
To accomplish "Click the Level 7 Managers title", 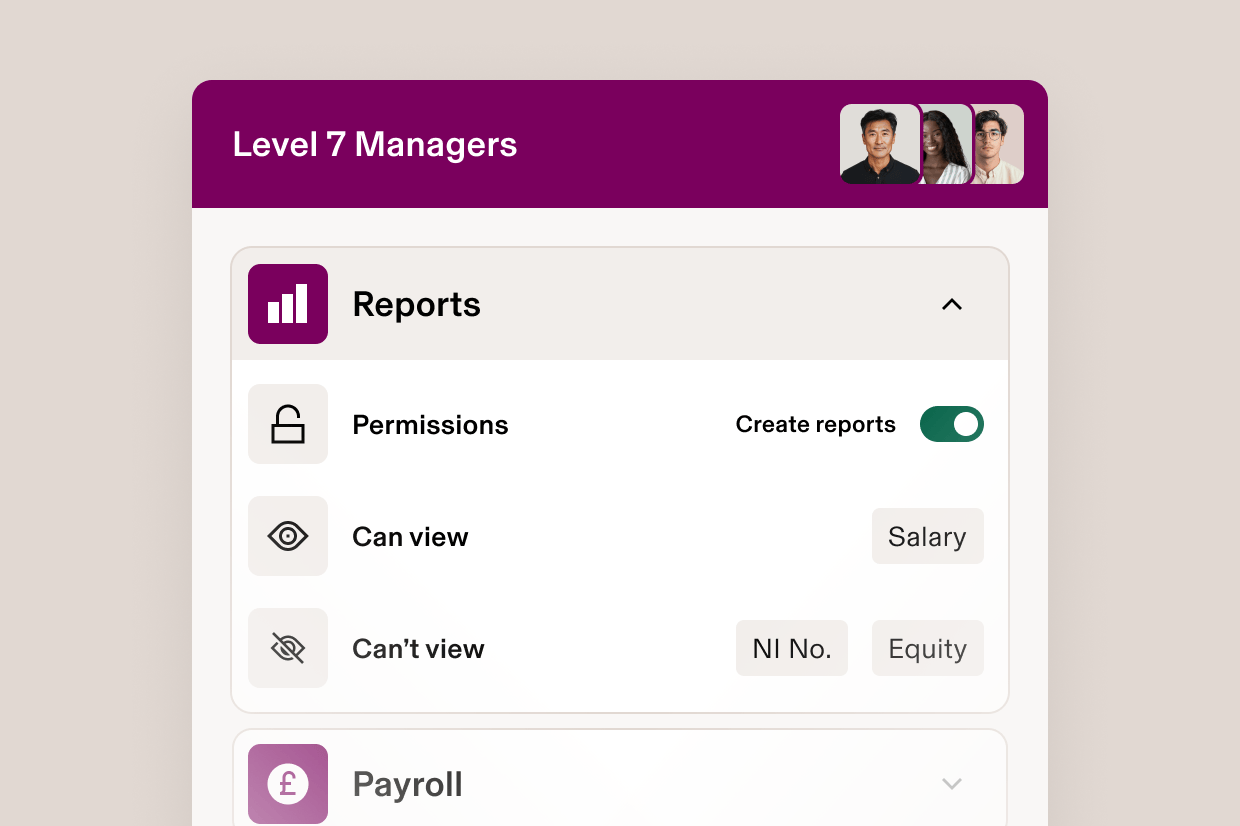I will click(x=375, y=144).
